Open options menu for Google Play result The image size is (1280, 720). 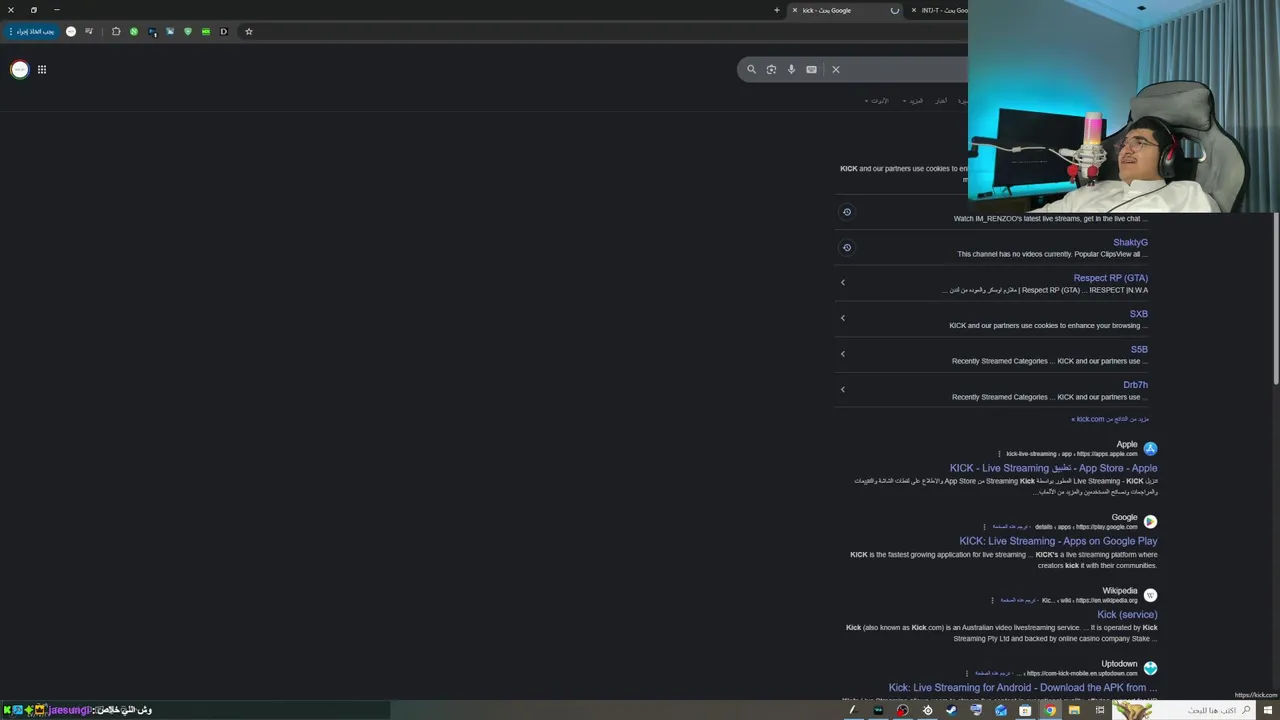[985, 527]
